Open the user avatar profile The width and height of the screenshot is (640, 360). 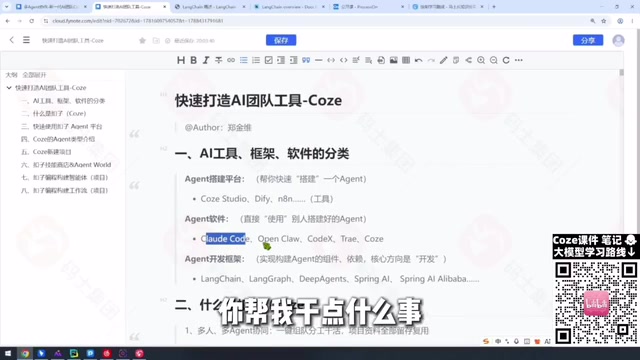click(618, 40)
